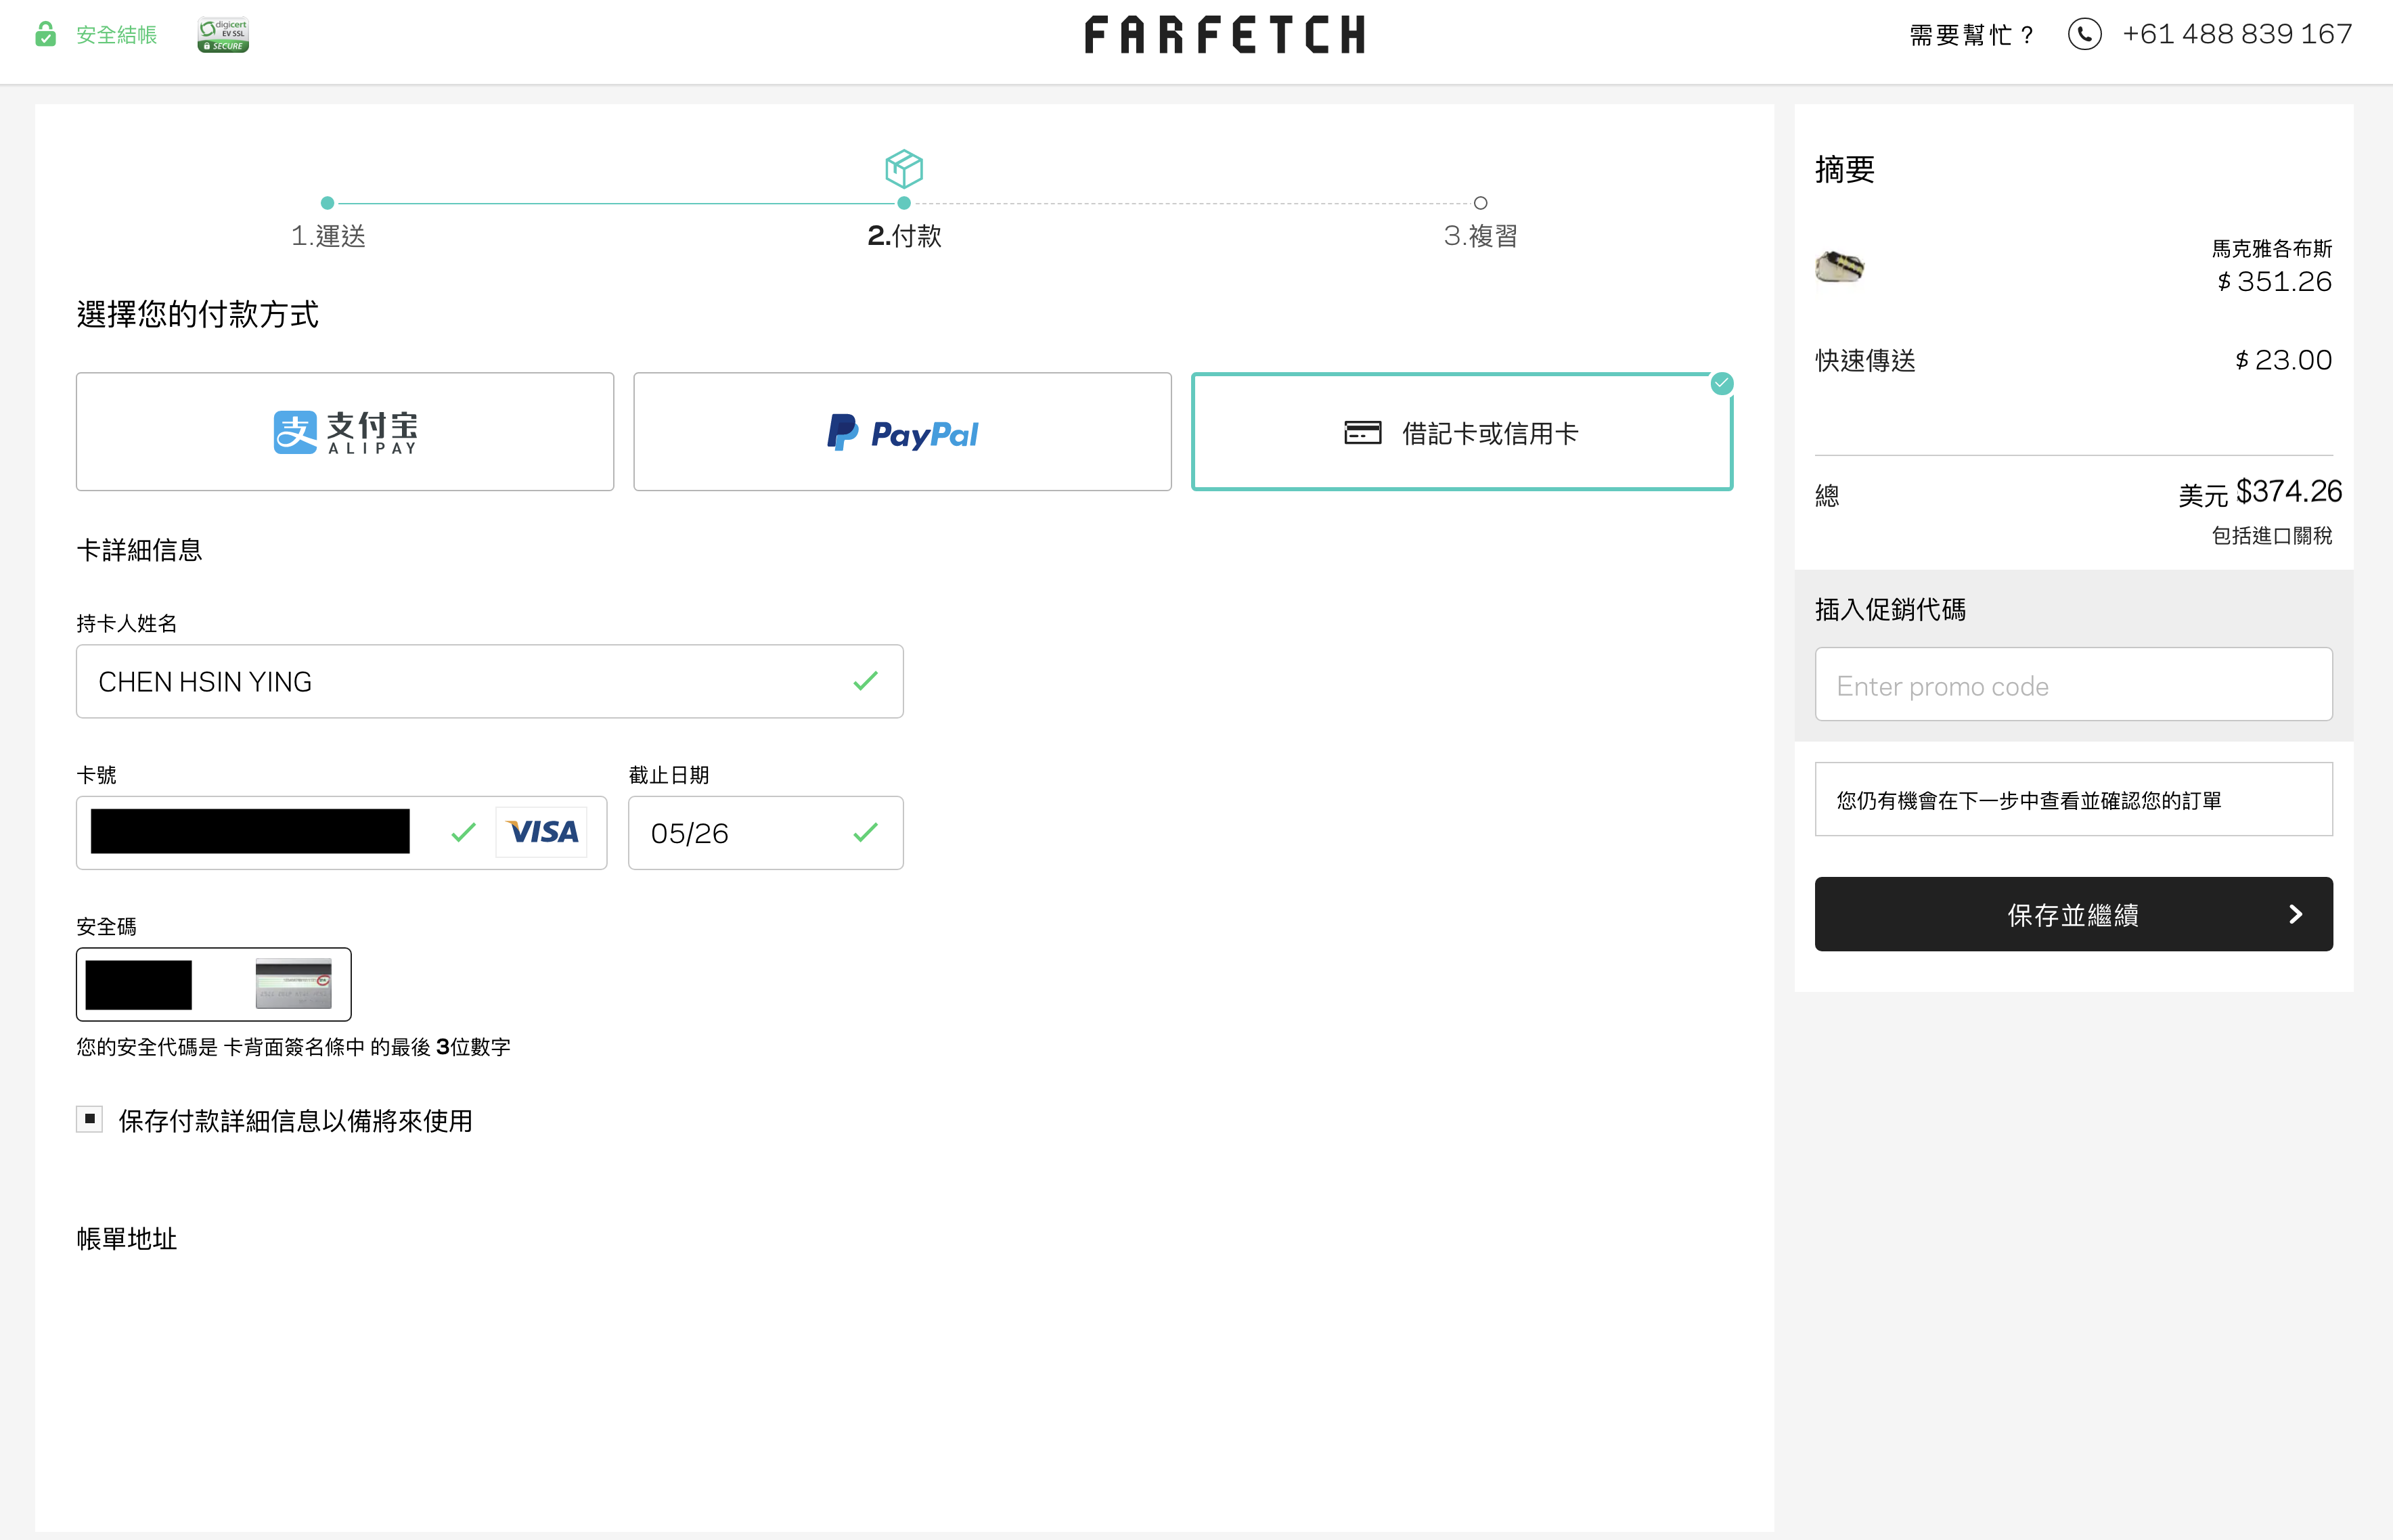Select the Alipay payment method

pos(345,432)
